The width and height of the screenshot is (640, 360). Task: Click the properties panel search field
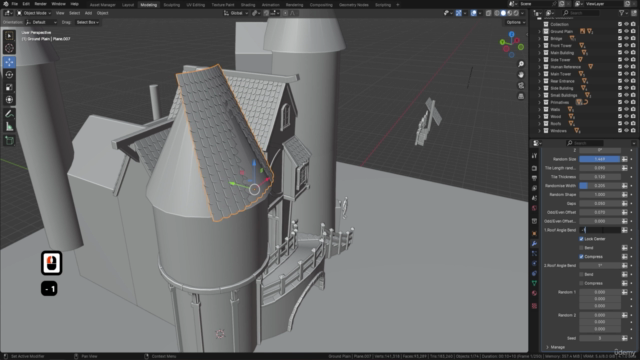tap(584, 143)
